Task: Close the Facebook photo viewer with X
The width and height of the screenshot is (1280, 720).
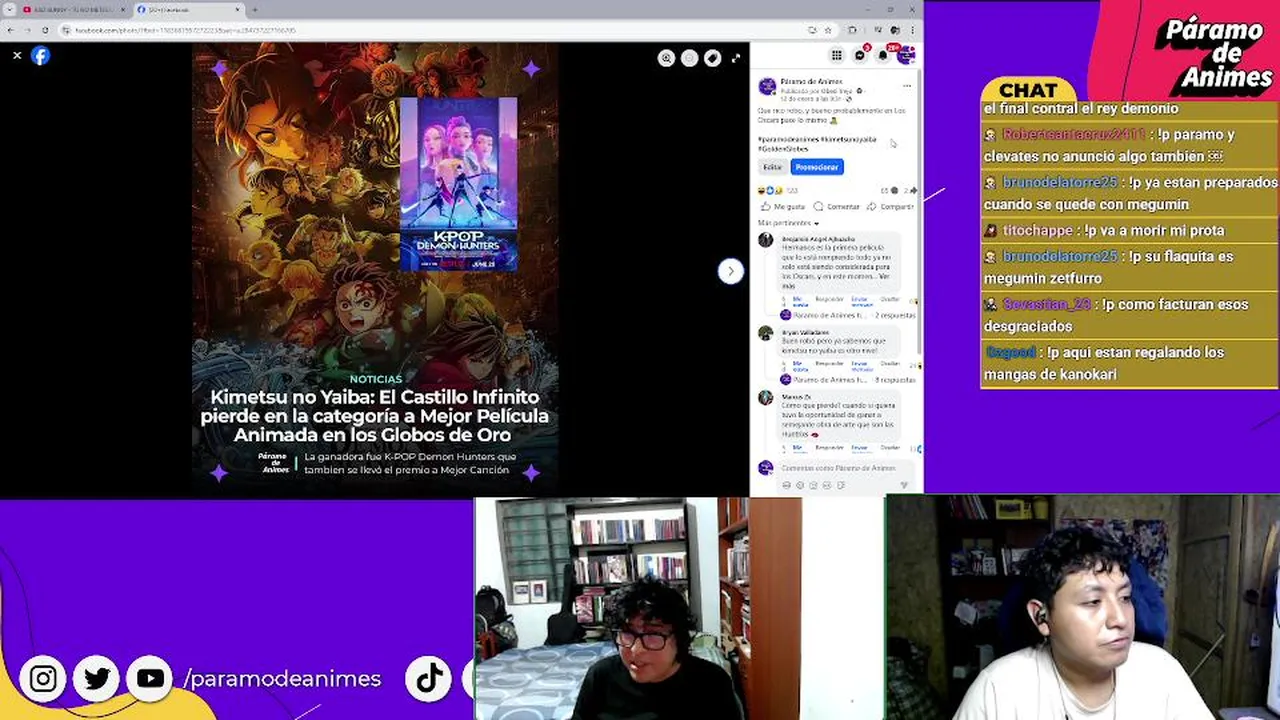Action: [17, 56]
